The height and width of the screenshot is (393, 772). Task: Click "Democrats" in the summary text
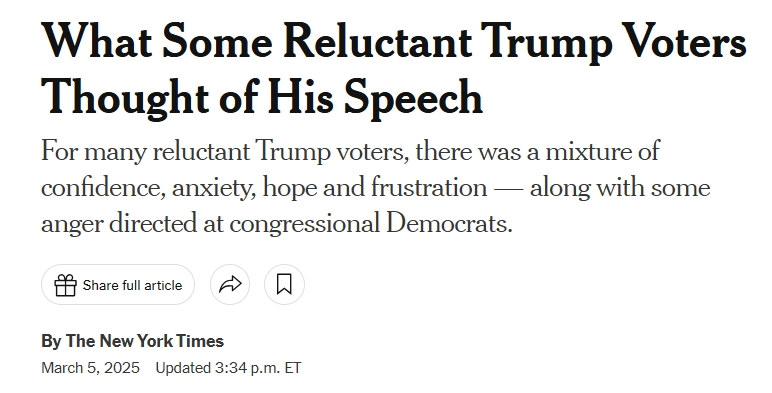coord(449,223)
